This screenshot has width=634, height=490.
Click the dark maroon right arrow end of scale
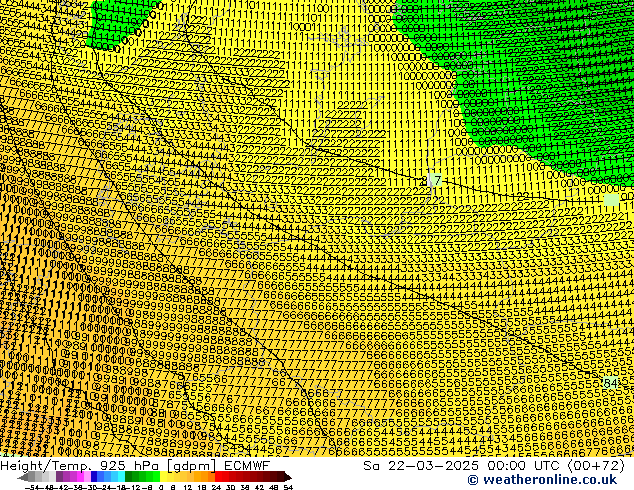coord(288,477)
